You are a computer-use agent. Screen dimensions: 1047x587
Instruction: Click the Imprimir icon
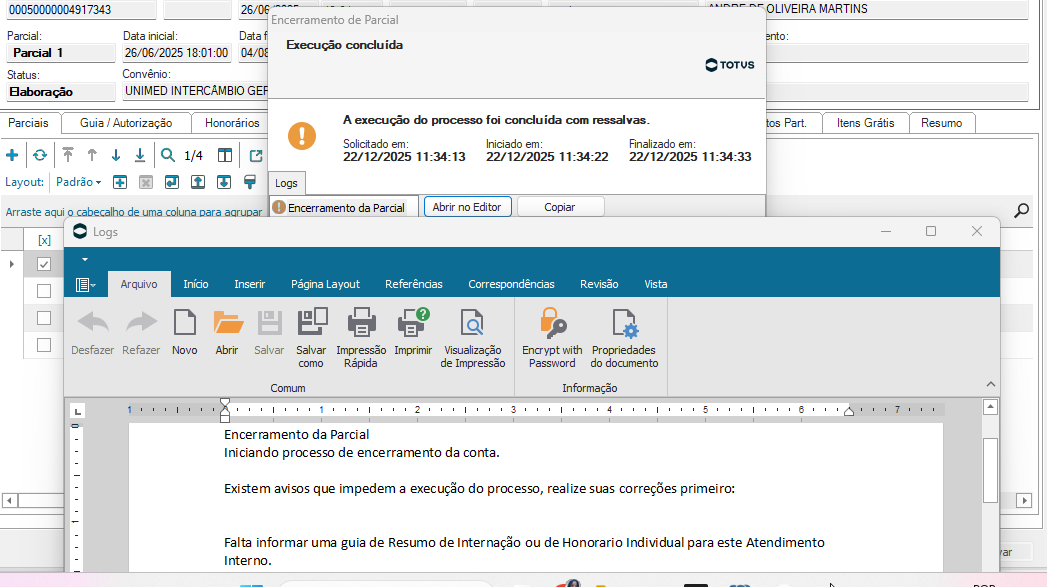(413, 332)
